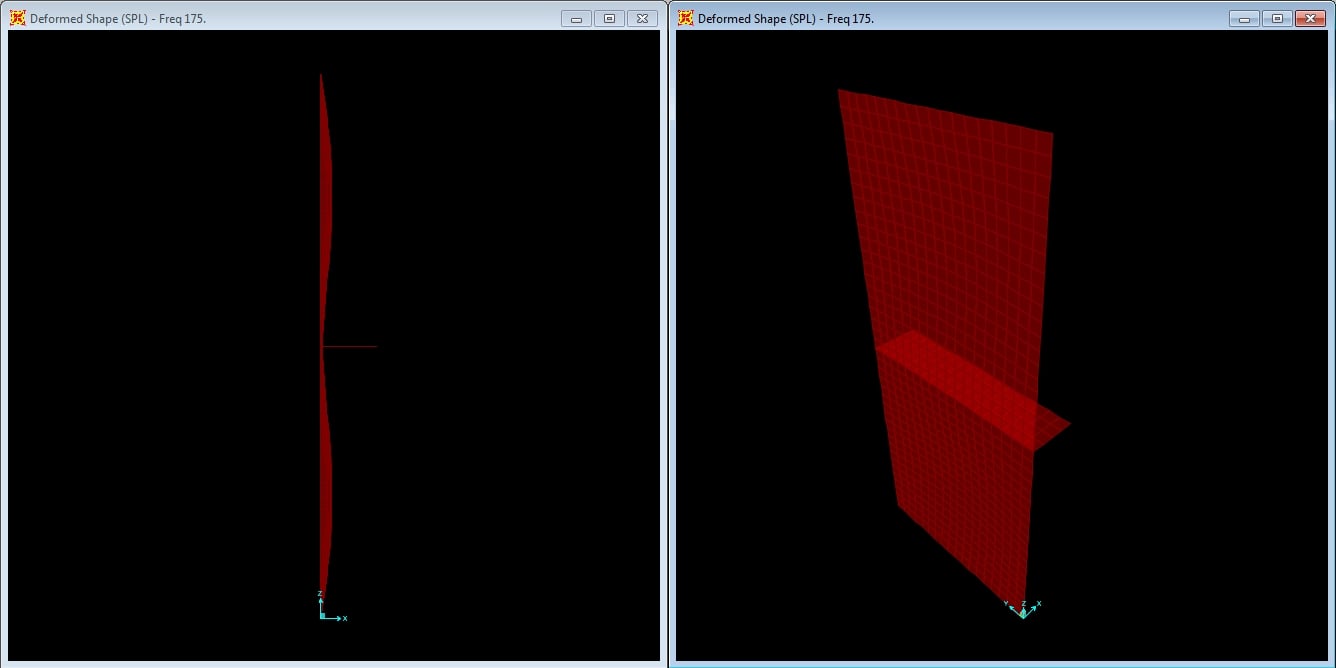Click the XZ axis triad in left view
This screenshot has width=1336, height=668.
pos(328,609)
